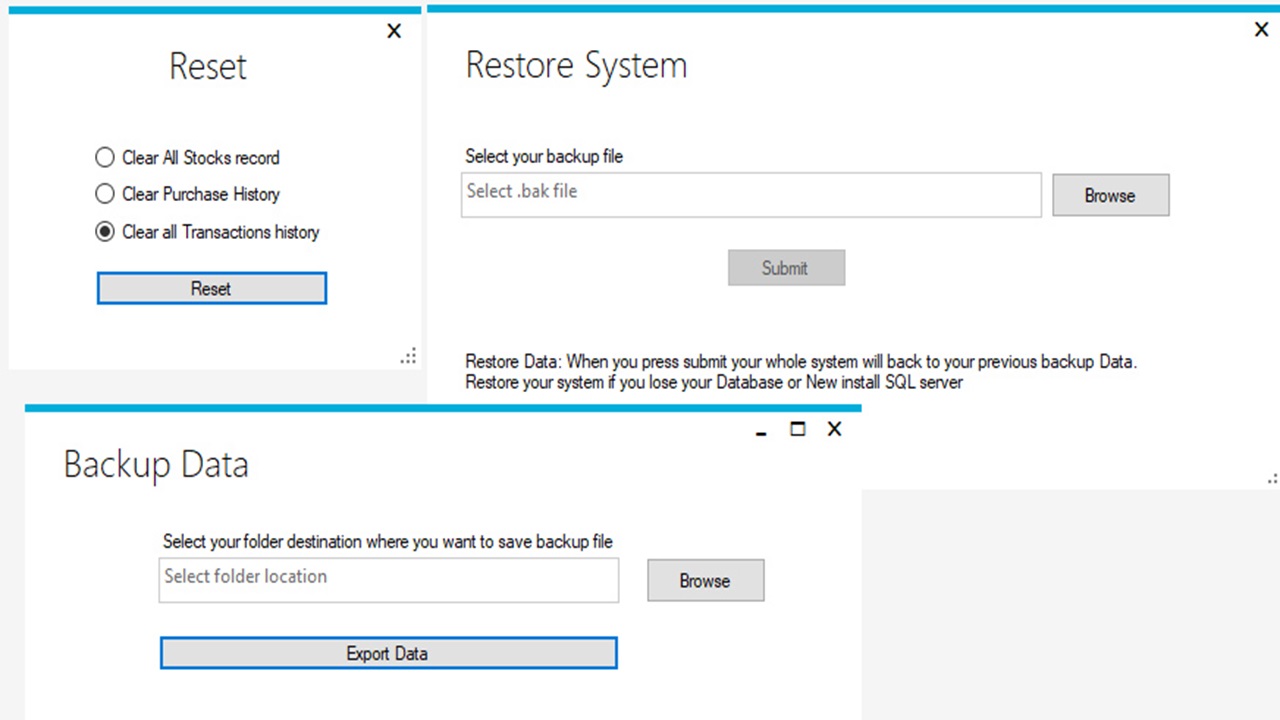Close the Restore System window
The image size is (1280, 720).
[1261, 30]
